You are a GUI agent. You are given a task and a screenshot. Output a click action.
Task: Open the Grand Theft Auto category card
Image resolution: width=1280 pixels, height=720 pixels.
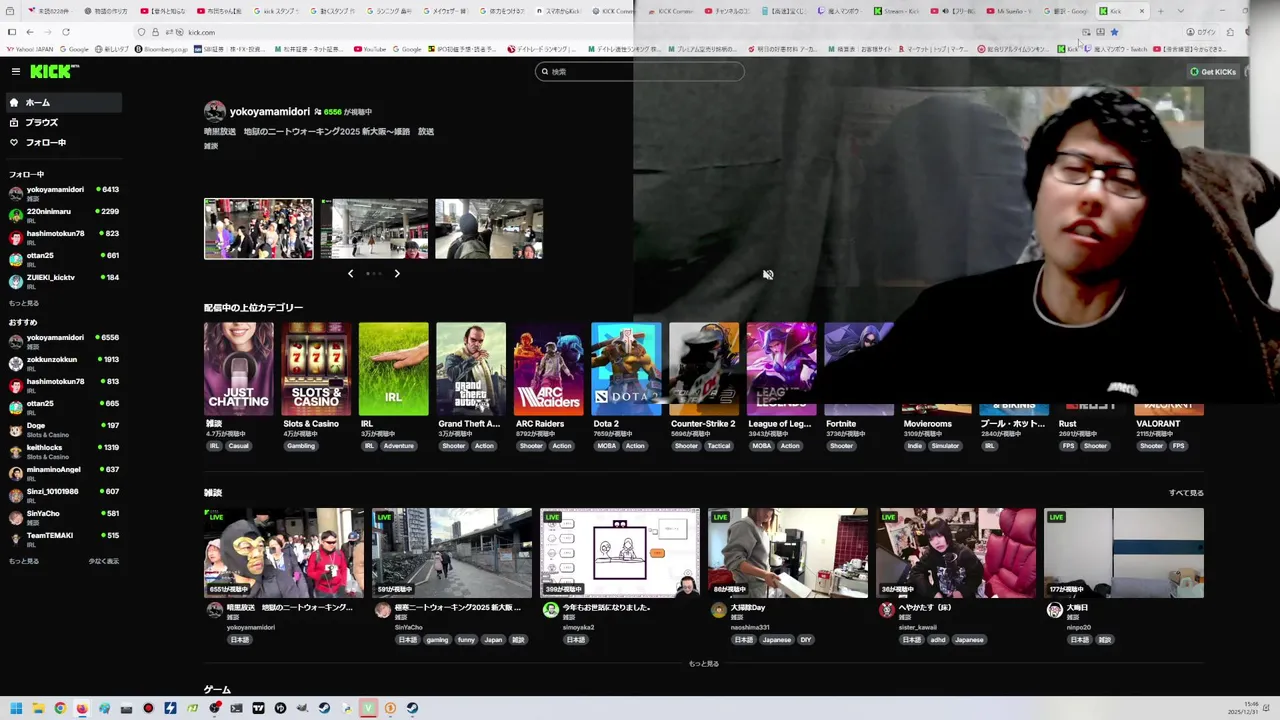coord(471,369)
